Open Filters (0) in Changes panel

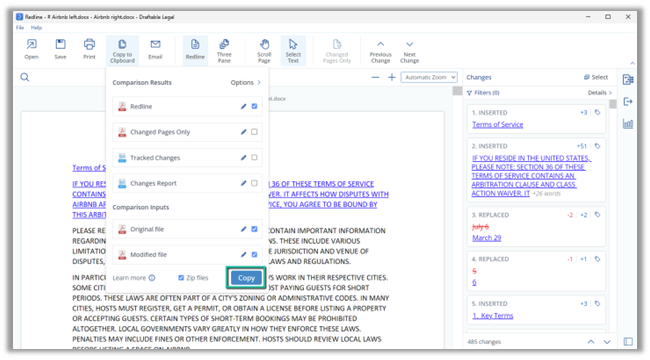pos(483,93)
